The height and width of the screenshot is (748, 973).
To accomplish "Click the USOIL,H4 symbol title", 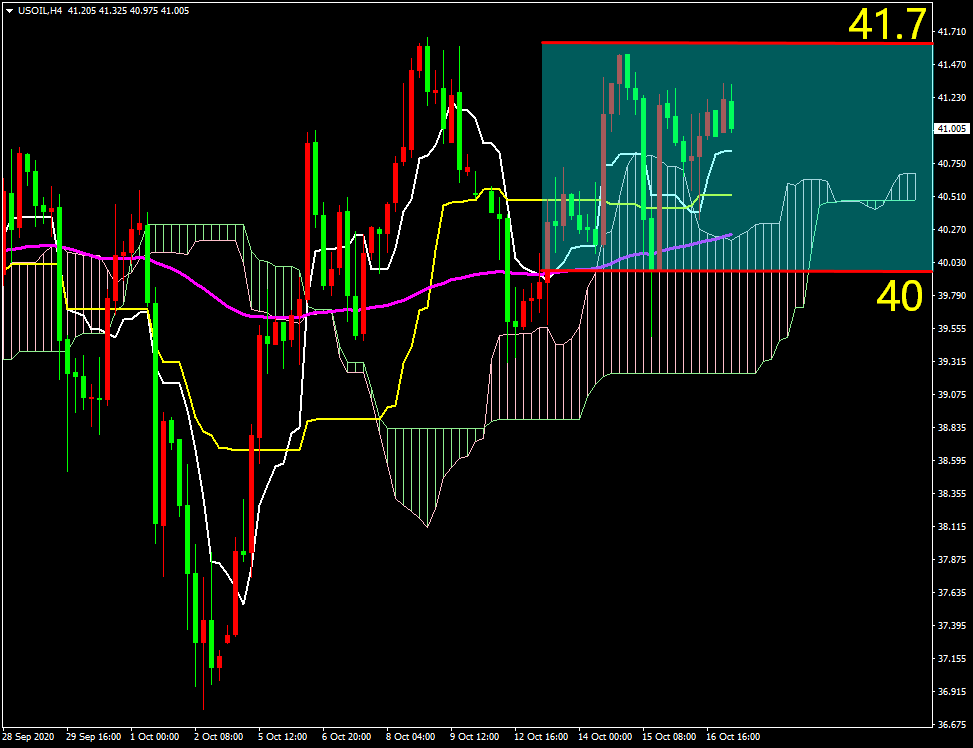I will (40, 10).
